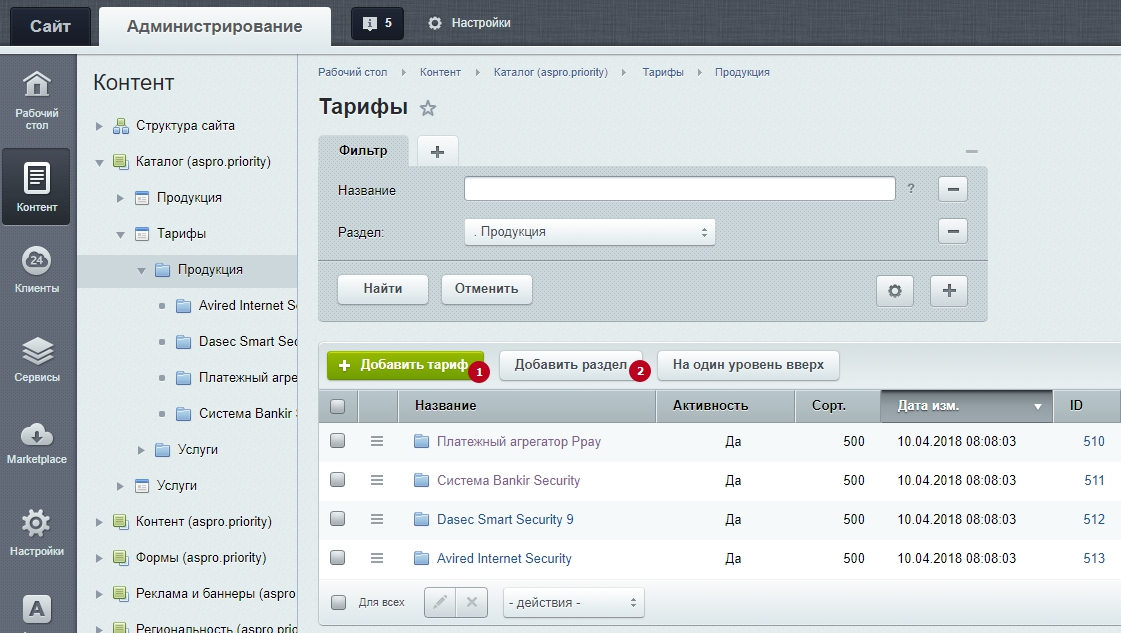This screenshot has height=633, width=1121.
Task: Add Тарифы page to favorites star
Action: 428,108
